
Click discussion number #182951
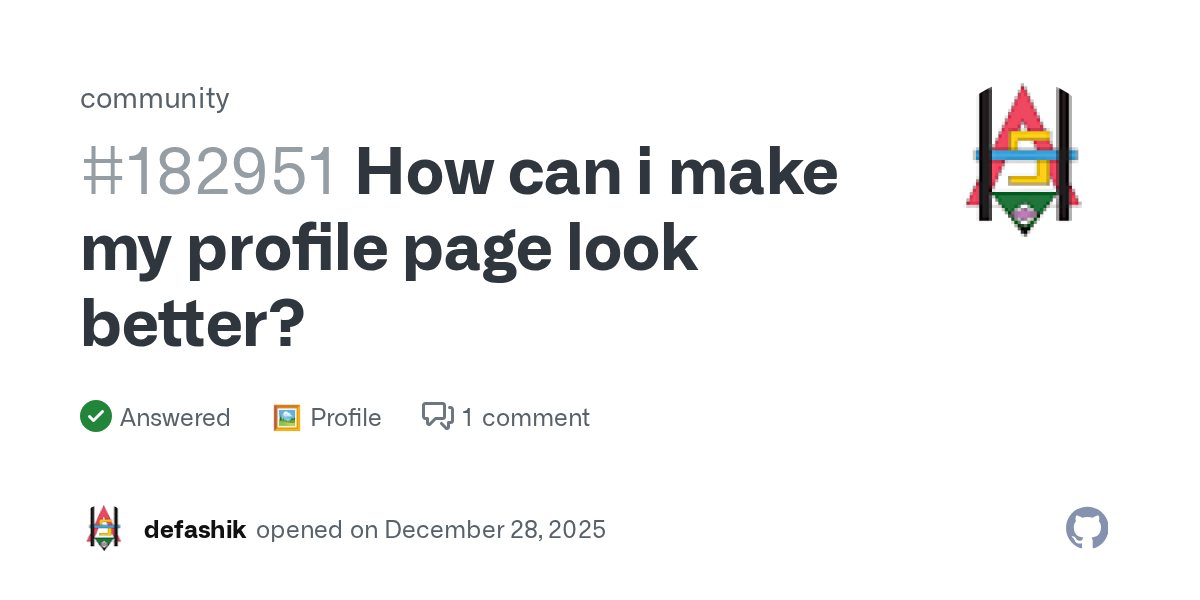208,172
